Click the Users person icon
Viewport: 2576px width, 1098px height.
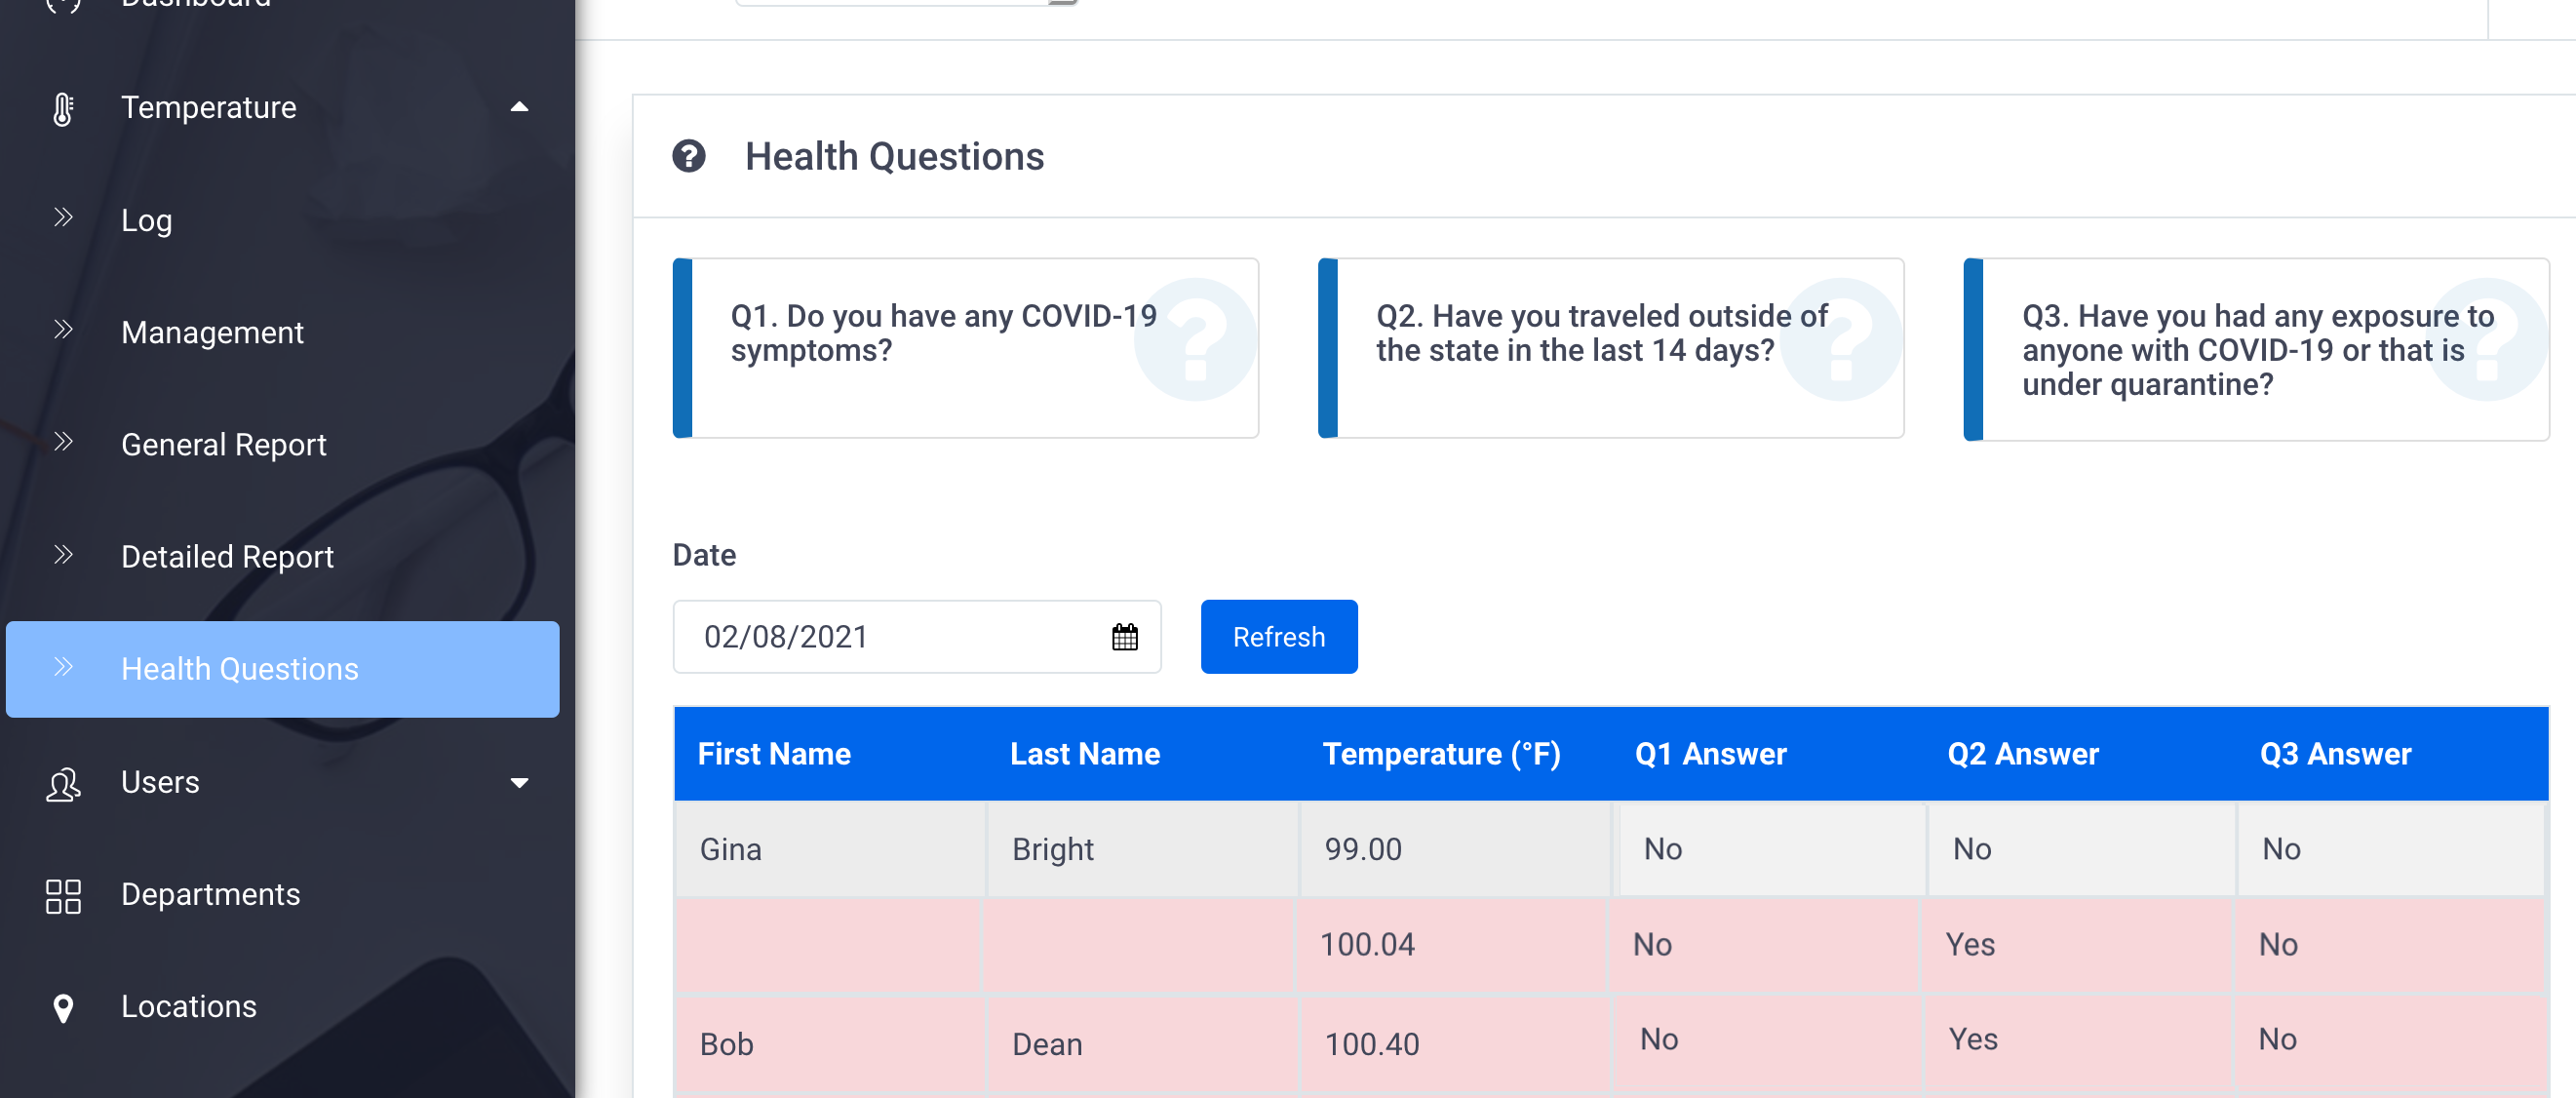tap(63, 784)
